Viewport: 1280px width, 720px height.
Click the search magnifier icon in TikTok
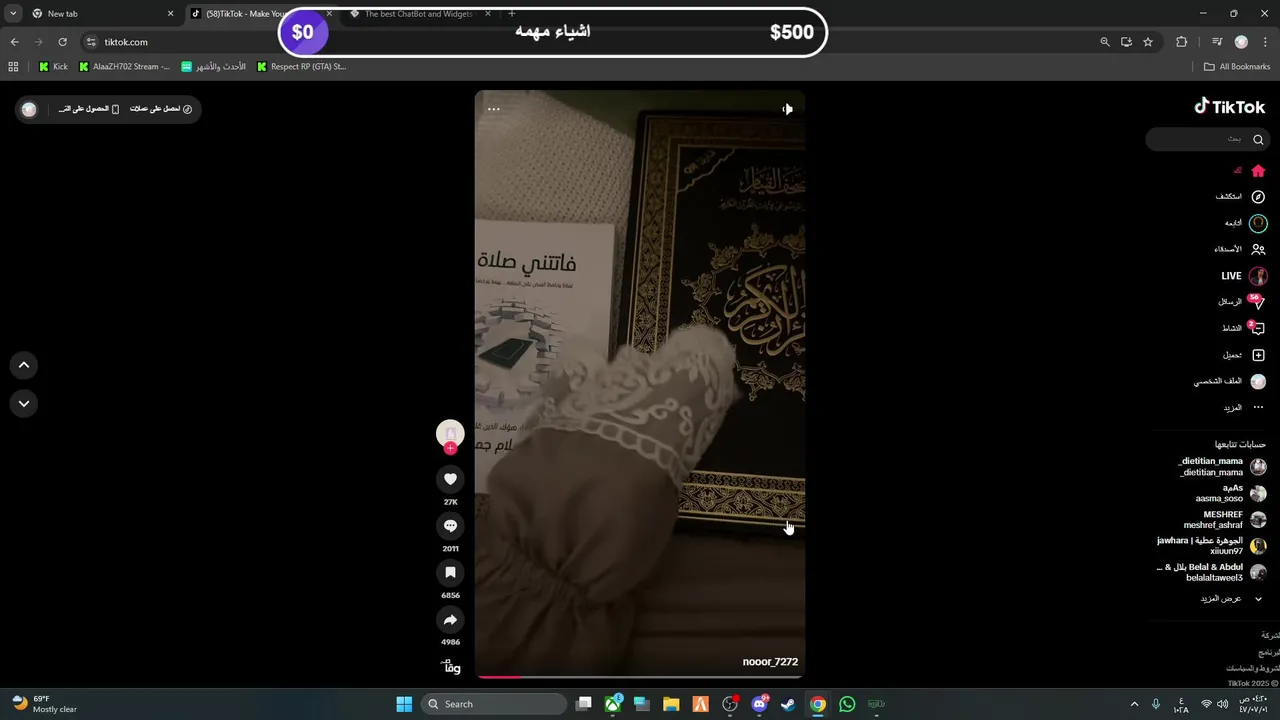(x=1258, y=139)
